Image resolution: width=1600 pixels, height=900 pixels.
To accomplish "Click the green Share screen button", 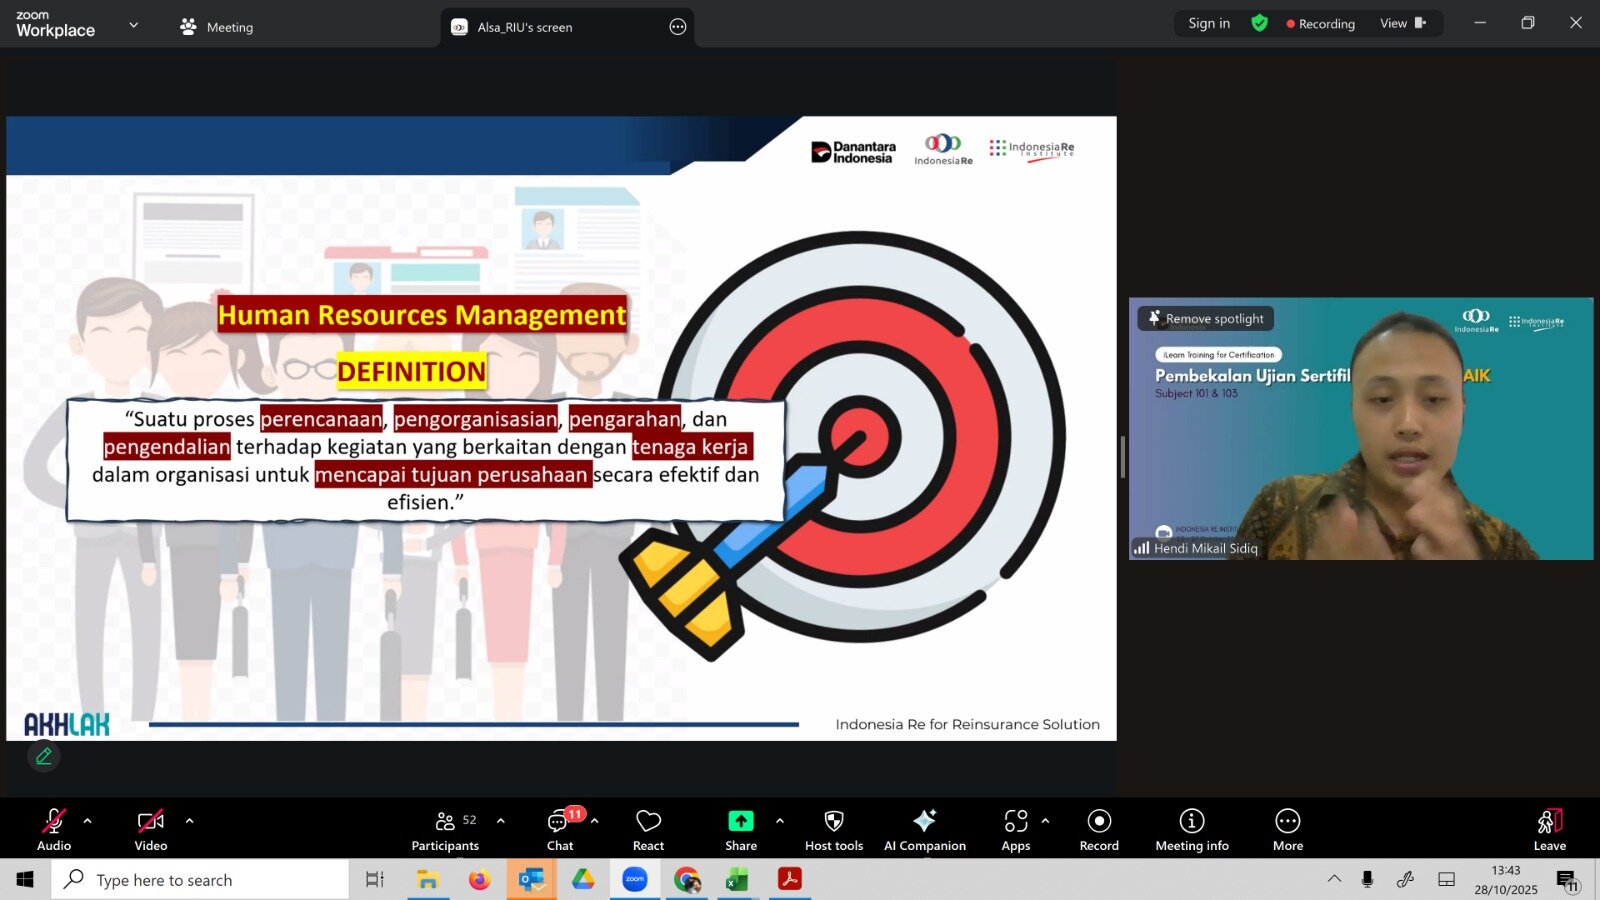I will pos(740,830).
